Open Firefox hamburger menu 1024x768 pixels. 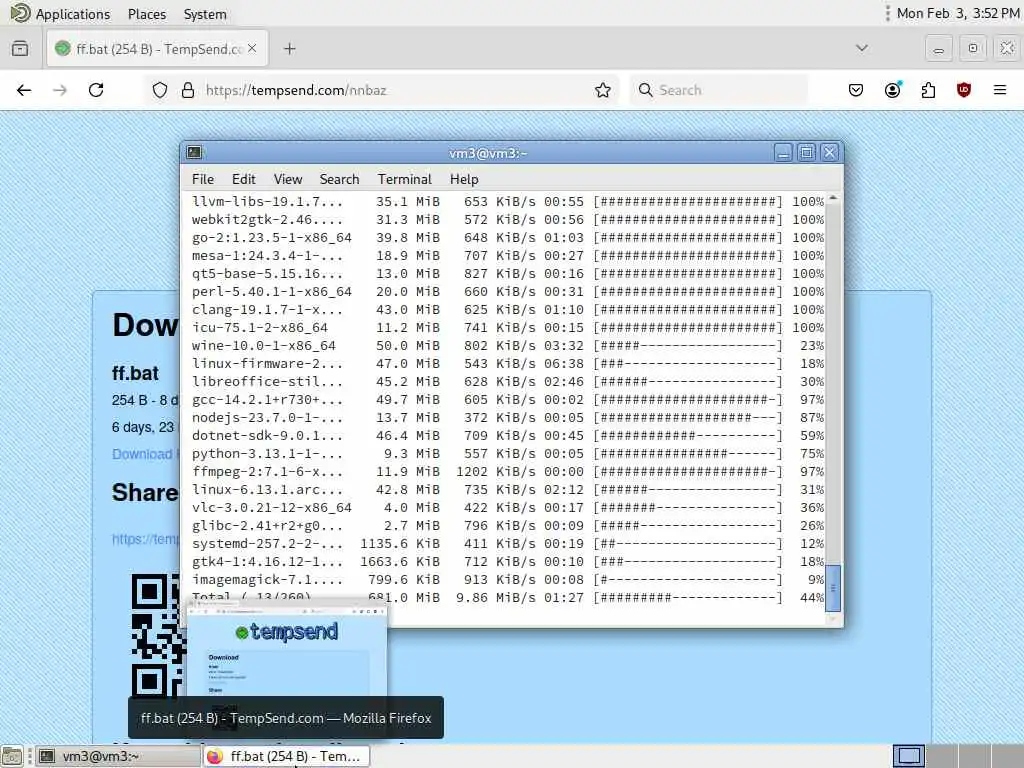tap(1000, 90)
